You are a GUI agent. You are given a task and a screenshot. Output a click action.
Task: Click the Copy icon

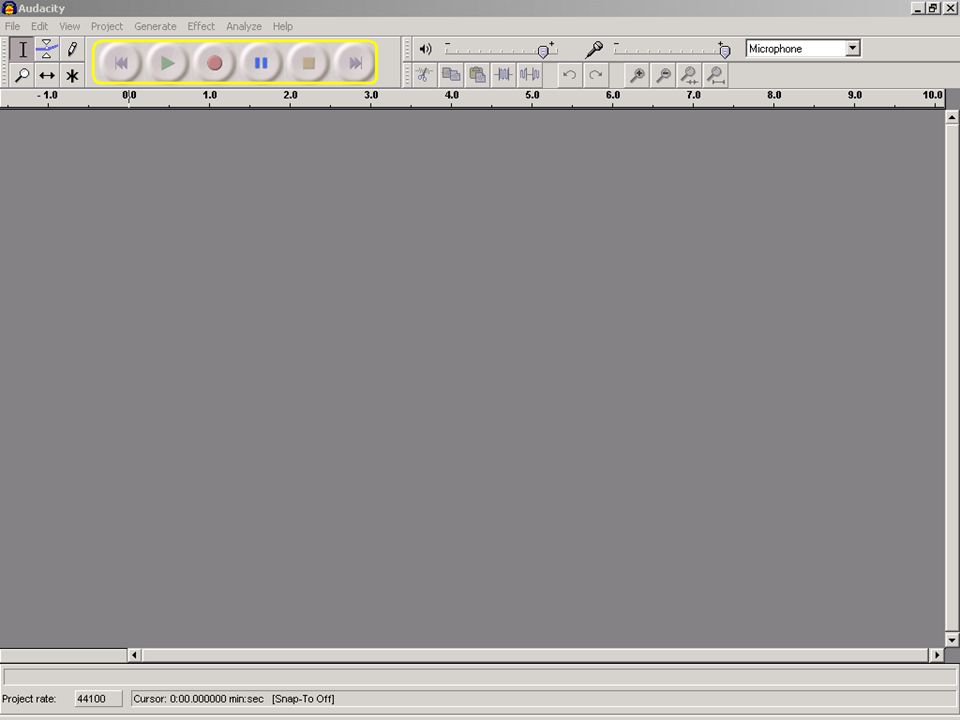click(451, 75)
